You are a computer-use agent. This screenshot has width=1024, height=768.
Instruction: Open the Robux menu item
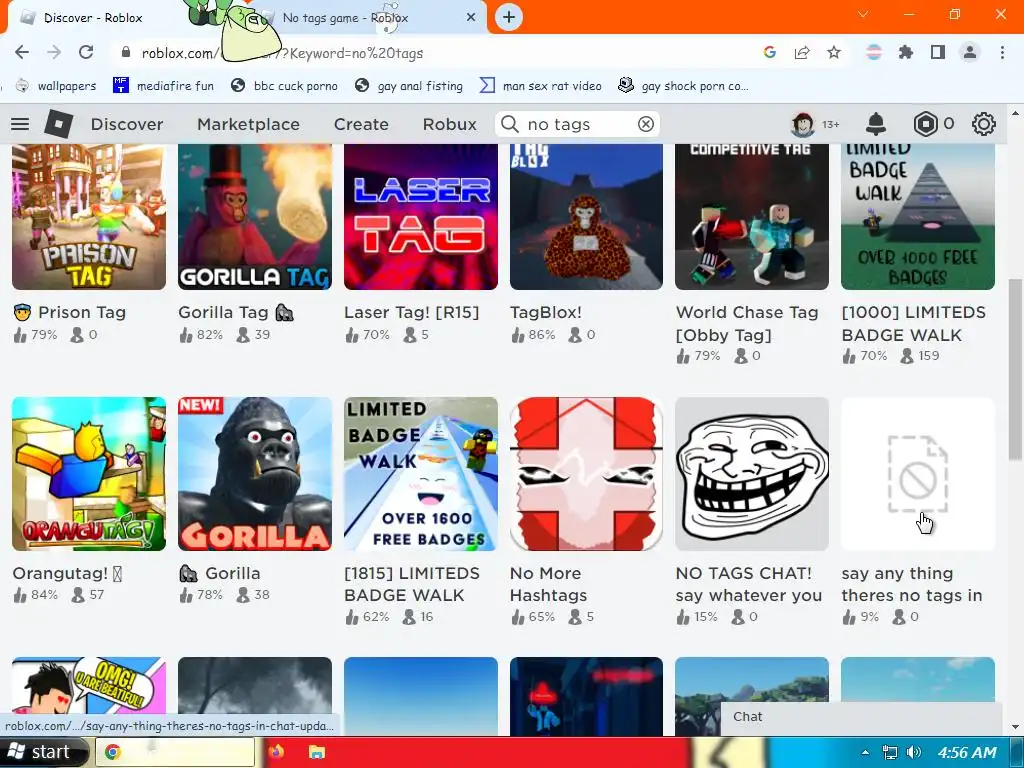click(449, 124)
